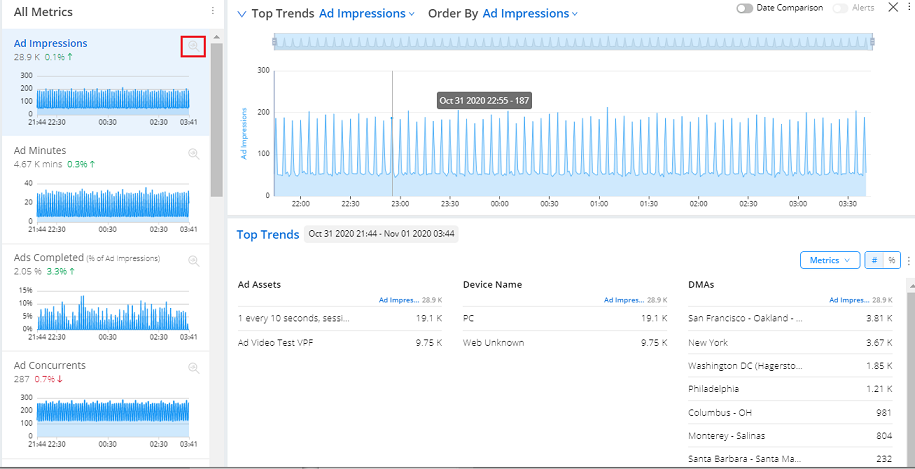Zoom into the Ad Impressions metric
Viewport: 915px width, 469px height.
pyautogui.click(x=194, y=46)
